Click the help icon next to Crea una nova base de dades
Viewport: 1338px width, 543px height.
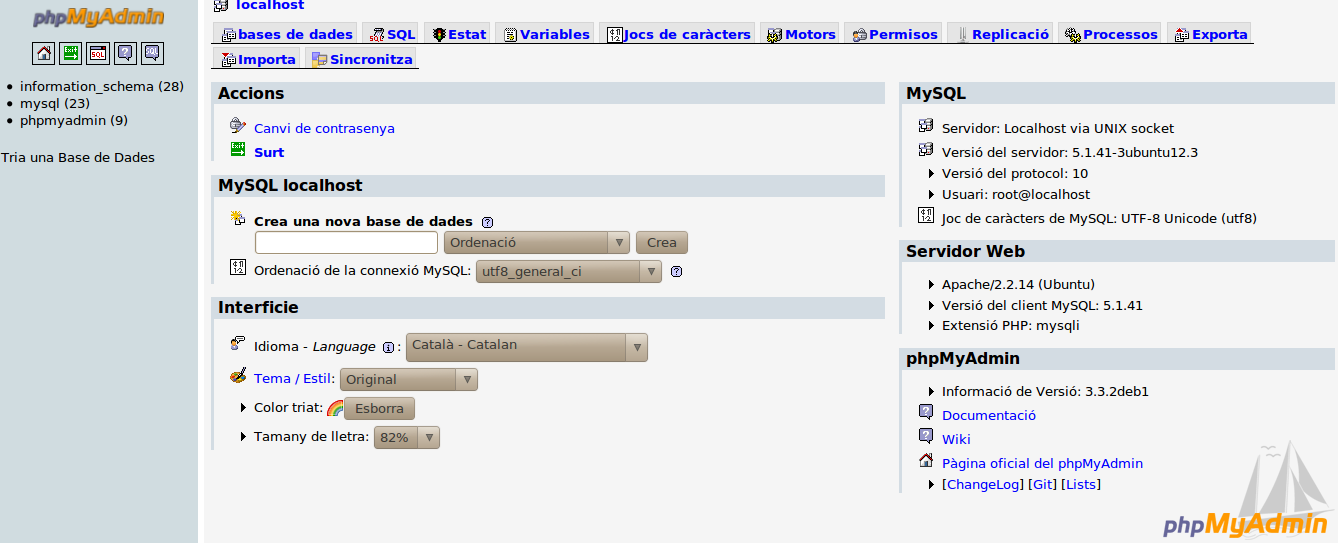coord(487,222)
